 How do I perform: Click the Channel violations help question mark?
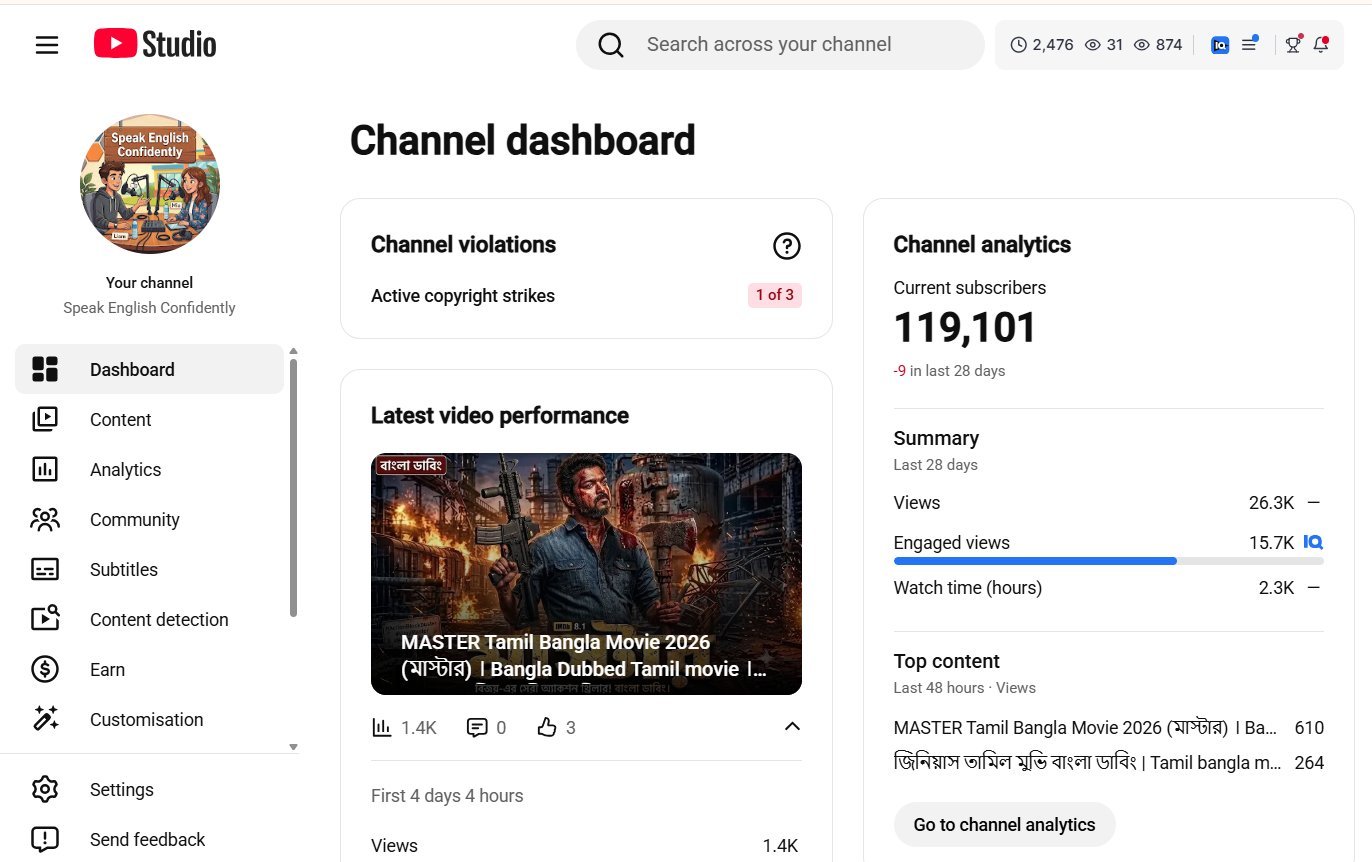787,245
